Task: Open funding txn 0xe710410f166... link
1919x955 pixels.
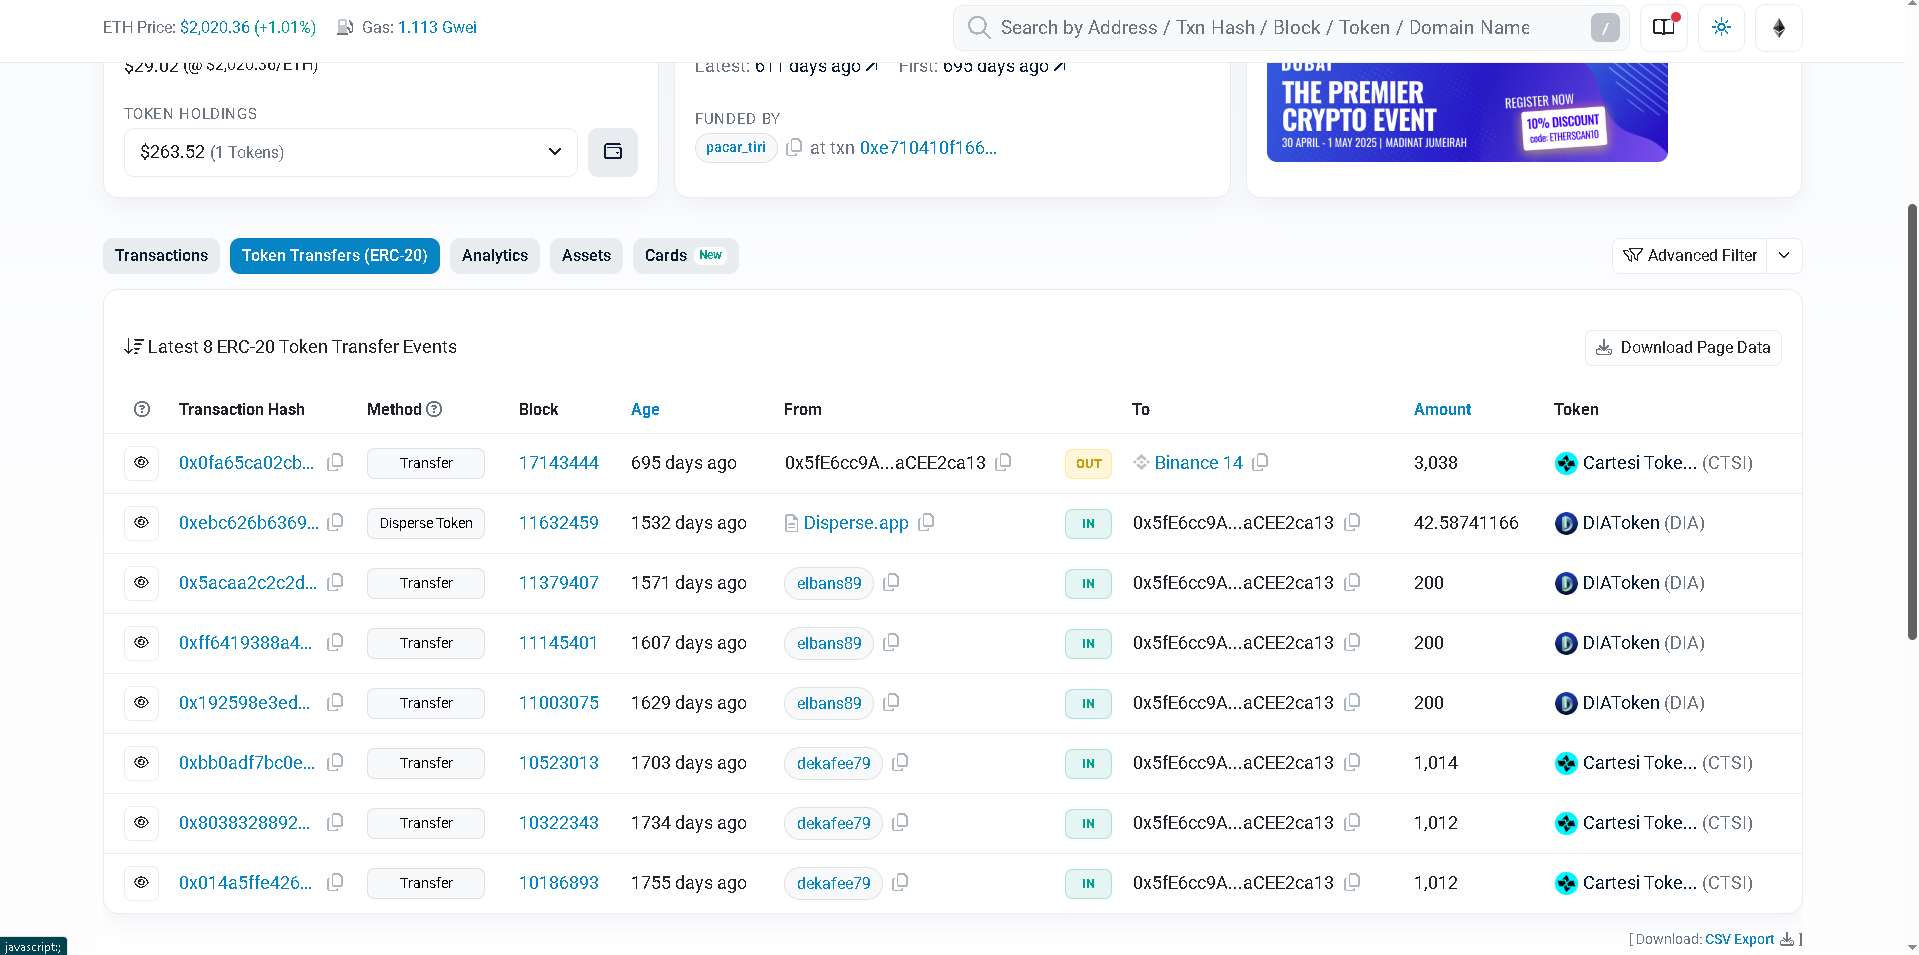Action: tap(928, 148)
